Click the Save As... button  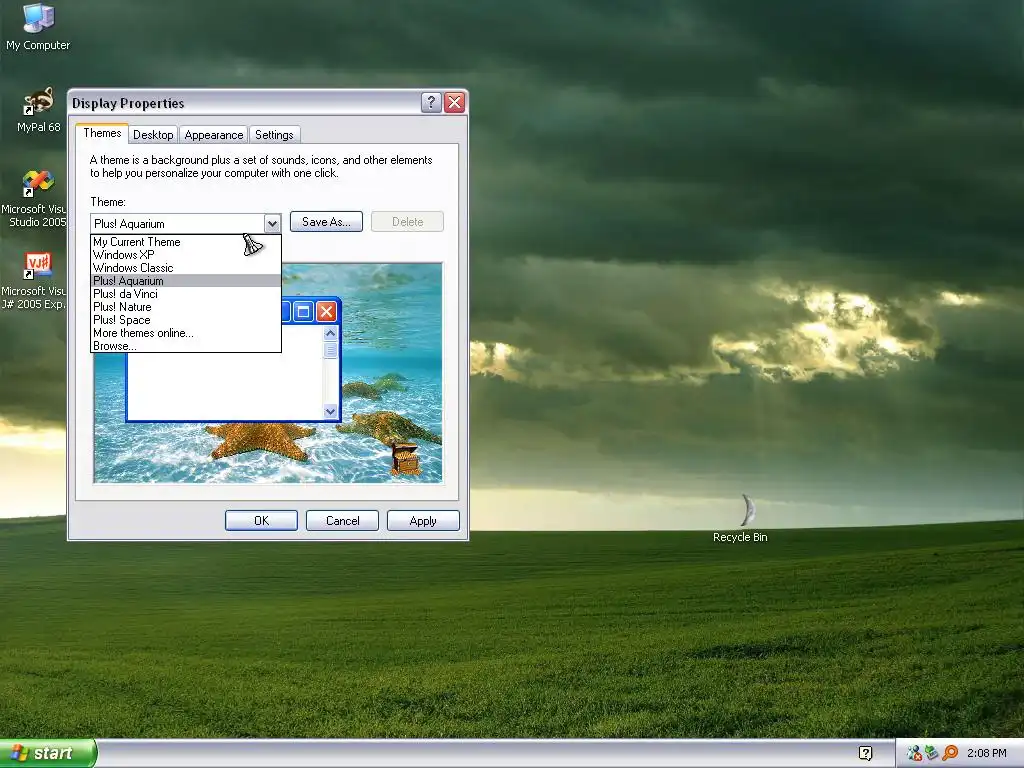tap(326, 222)
